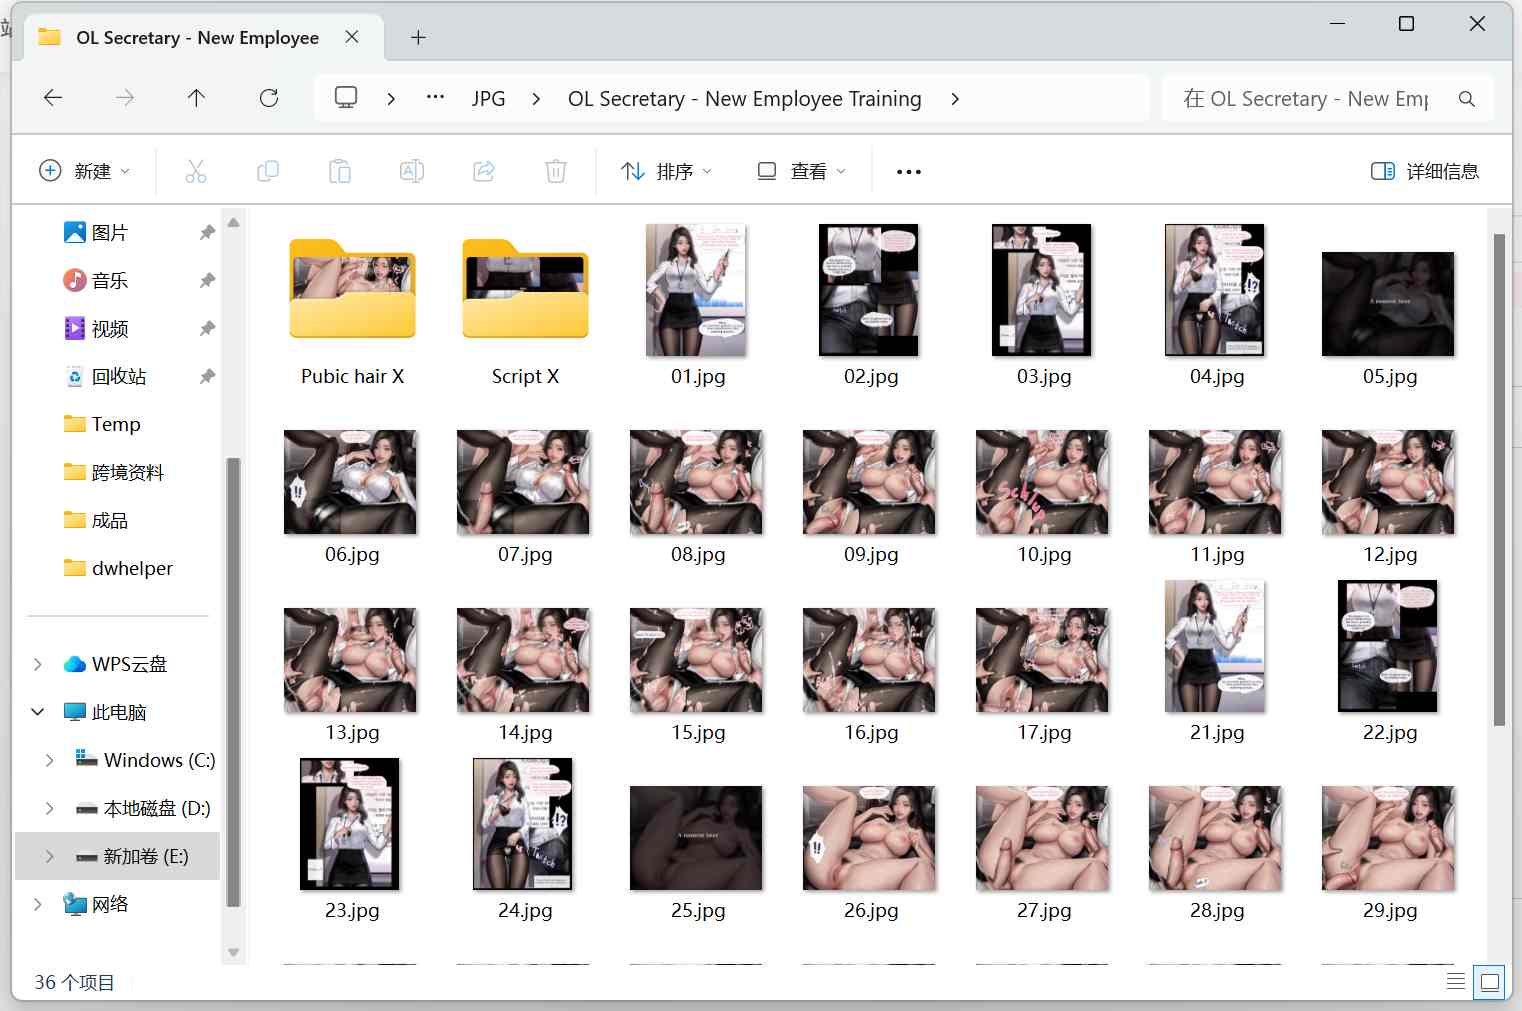Expand the WPS云盘 tree node

coord(38,665)
